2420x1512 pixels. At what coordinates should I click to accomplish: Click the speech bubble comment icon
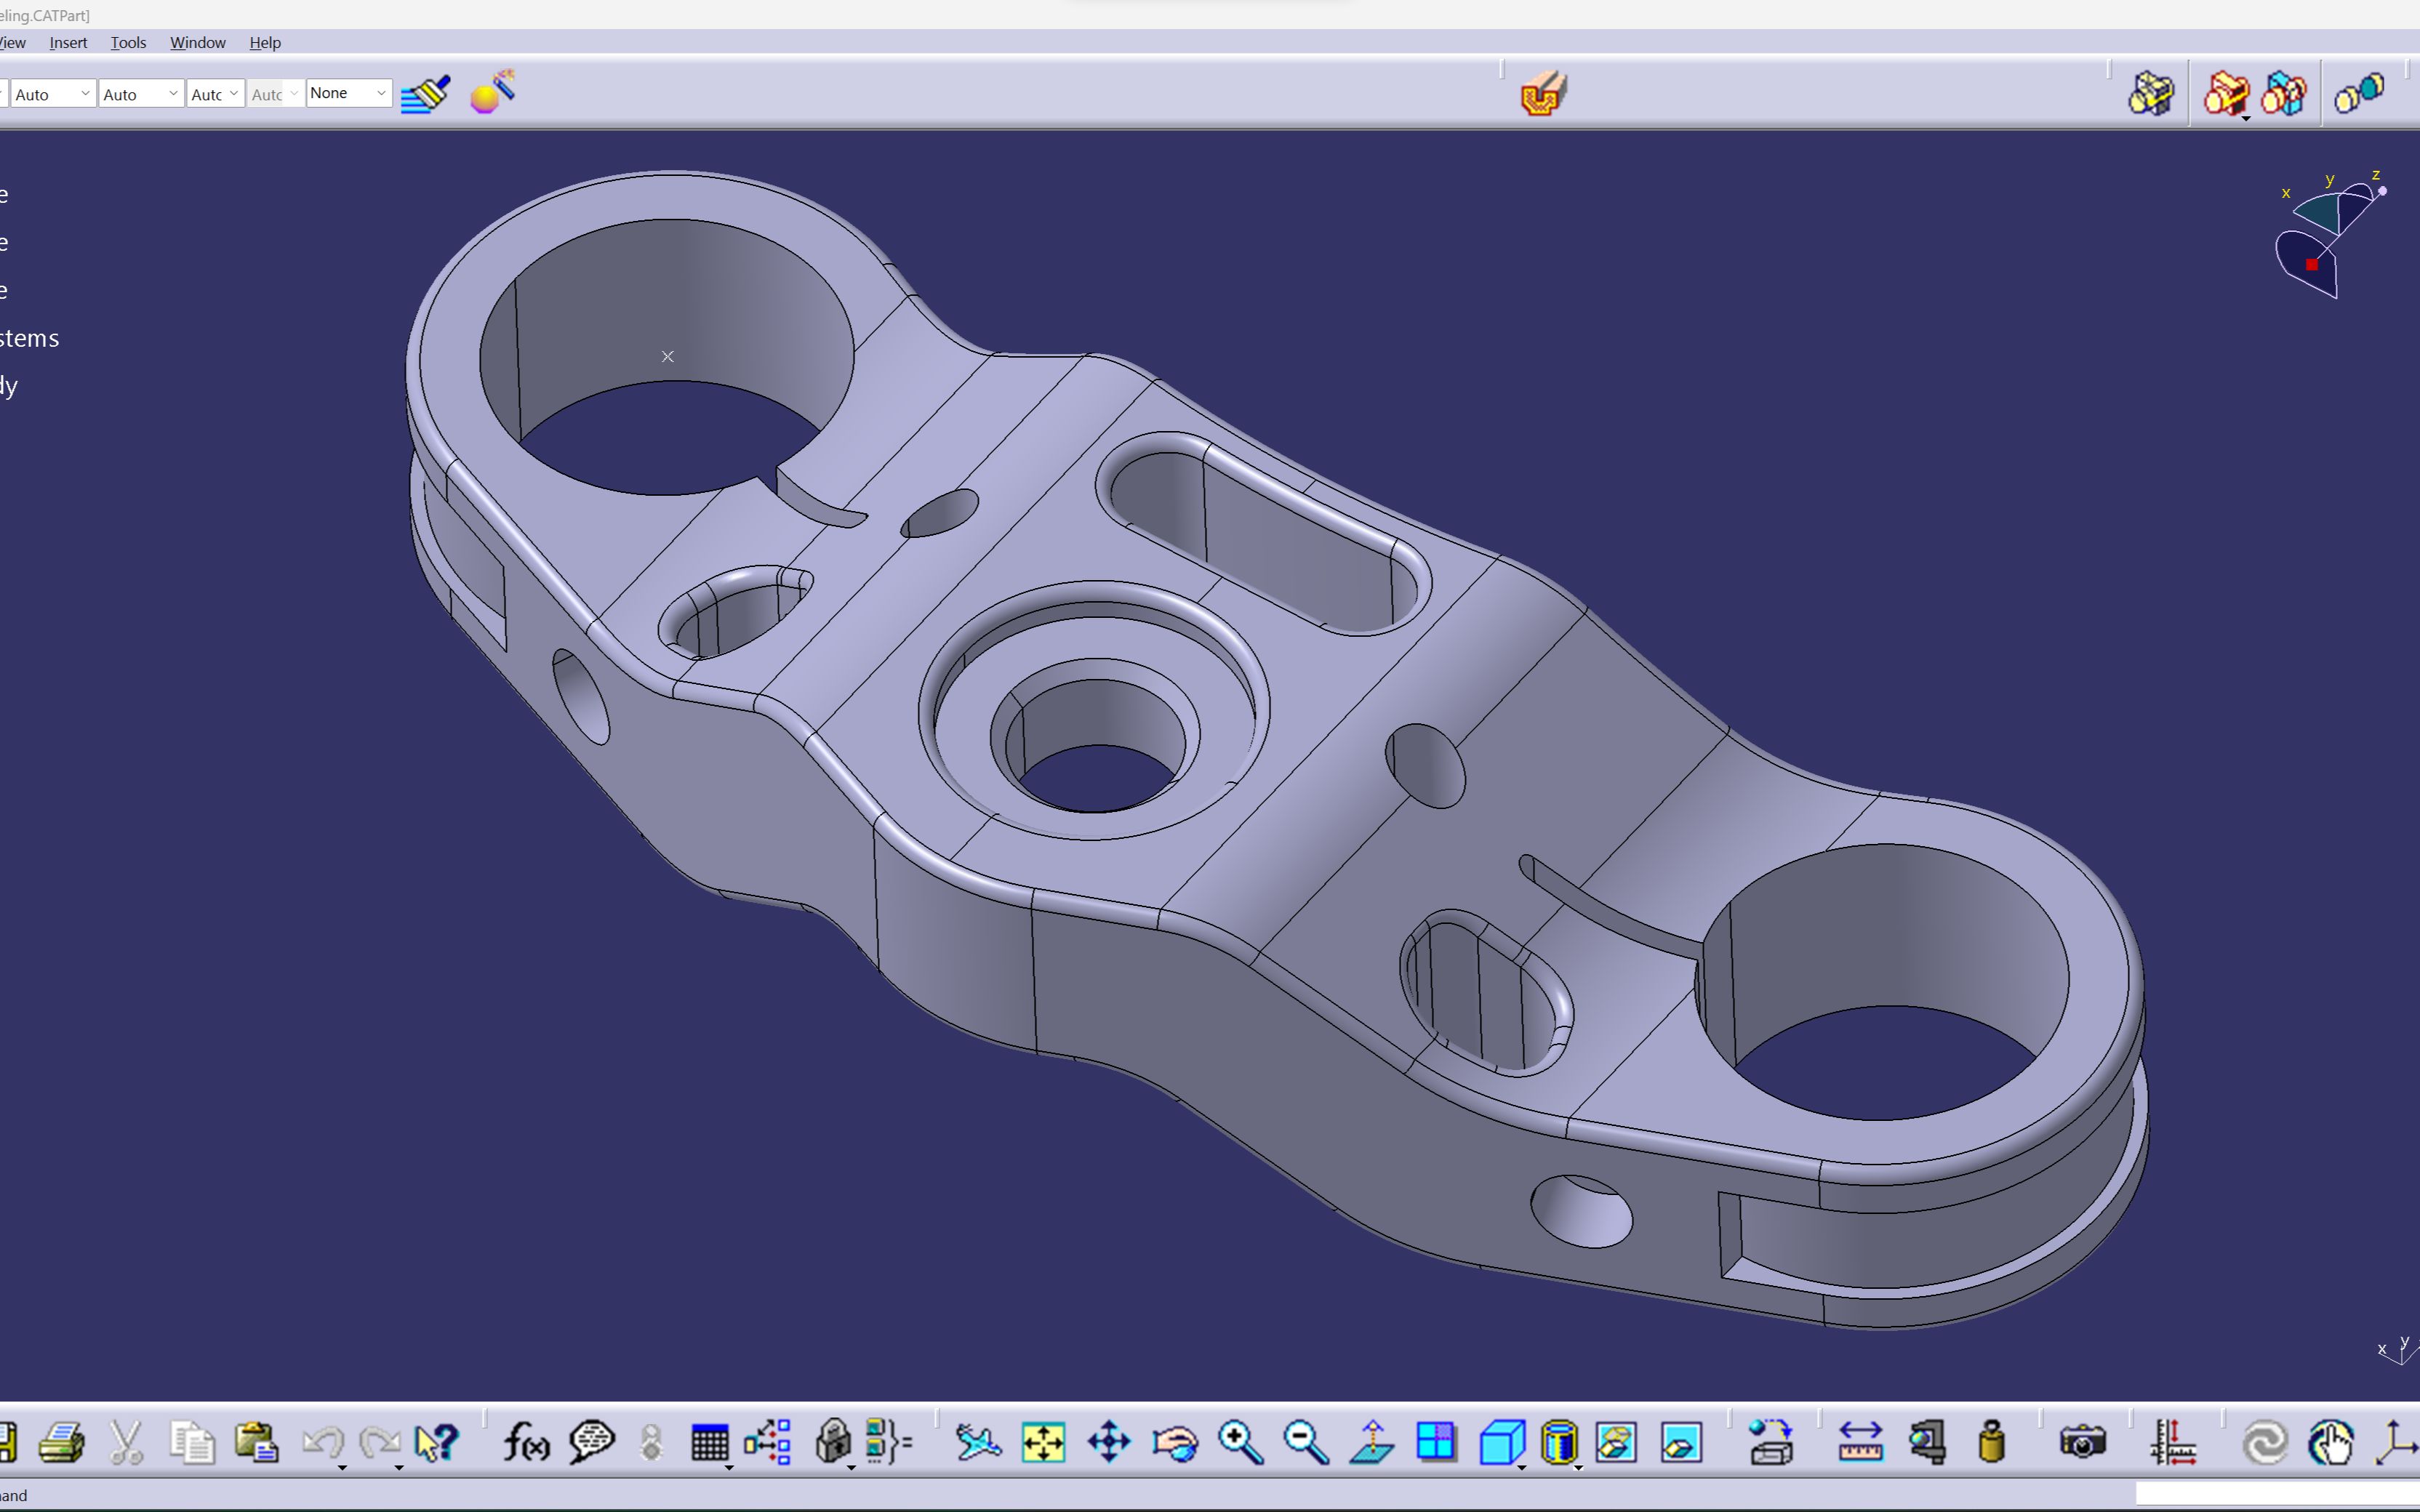click(x=591, y=1442)
